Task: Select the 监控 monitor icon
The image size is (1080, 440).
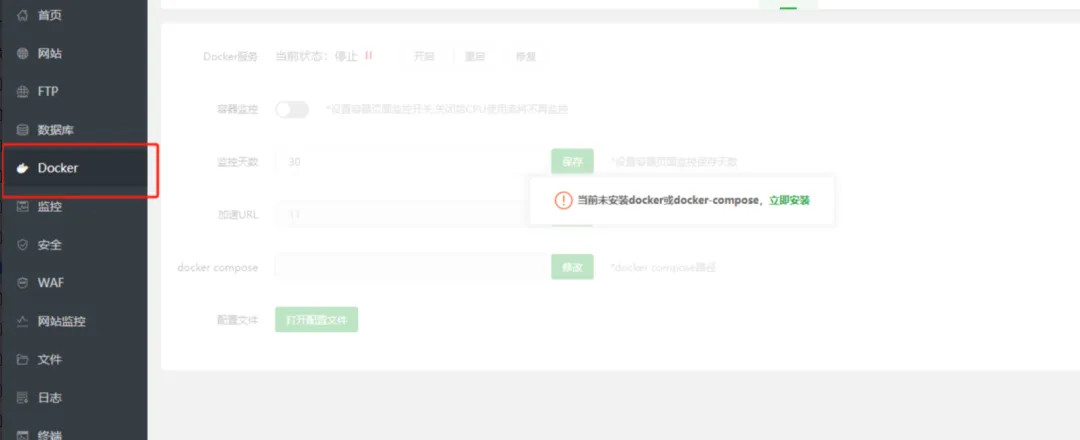Action: click(x=23, y=206)
